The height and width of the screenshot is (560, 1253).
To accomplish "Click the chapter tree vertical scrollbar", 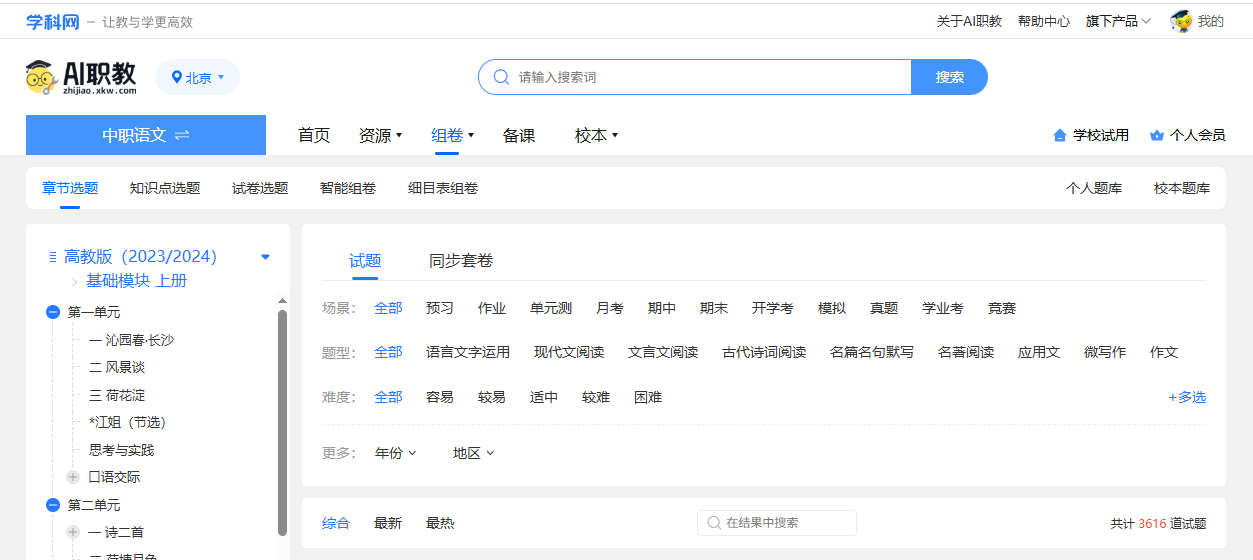I will (x=282, y=420).
